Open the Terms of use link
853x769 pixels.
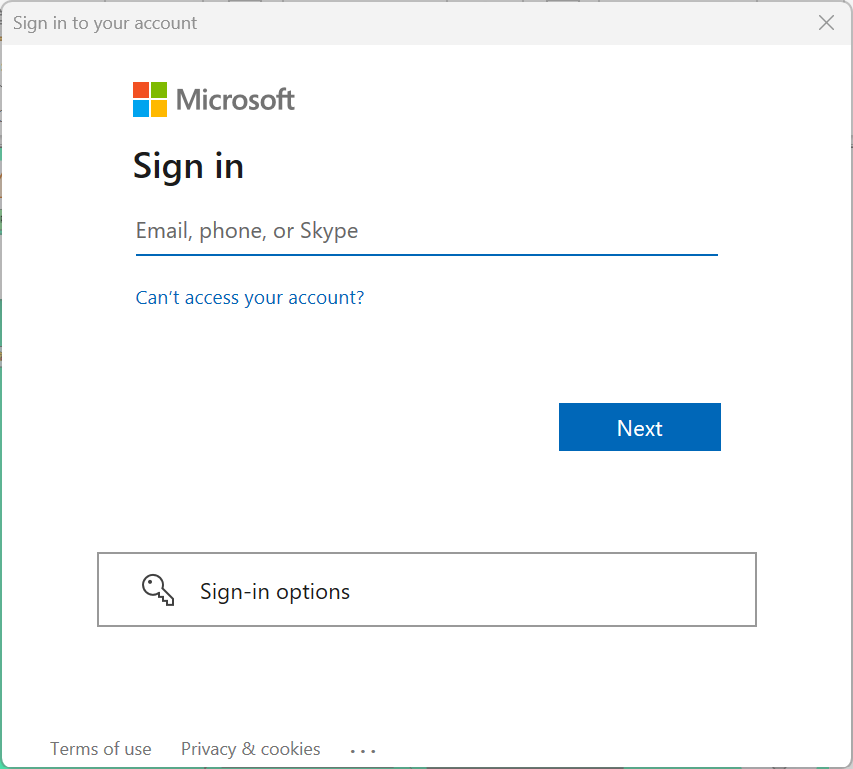pyautogui.click(x=101, y=749)
